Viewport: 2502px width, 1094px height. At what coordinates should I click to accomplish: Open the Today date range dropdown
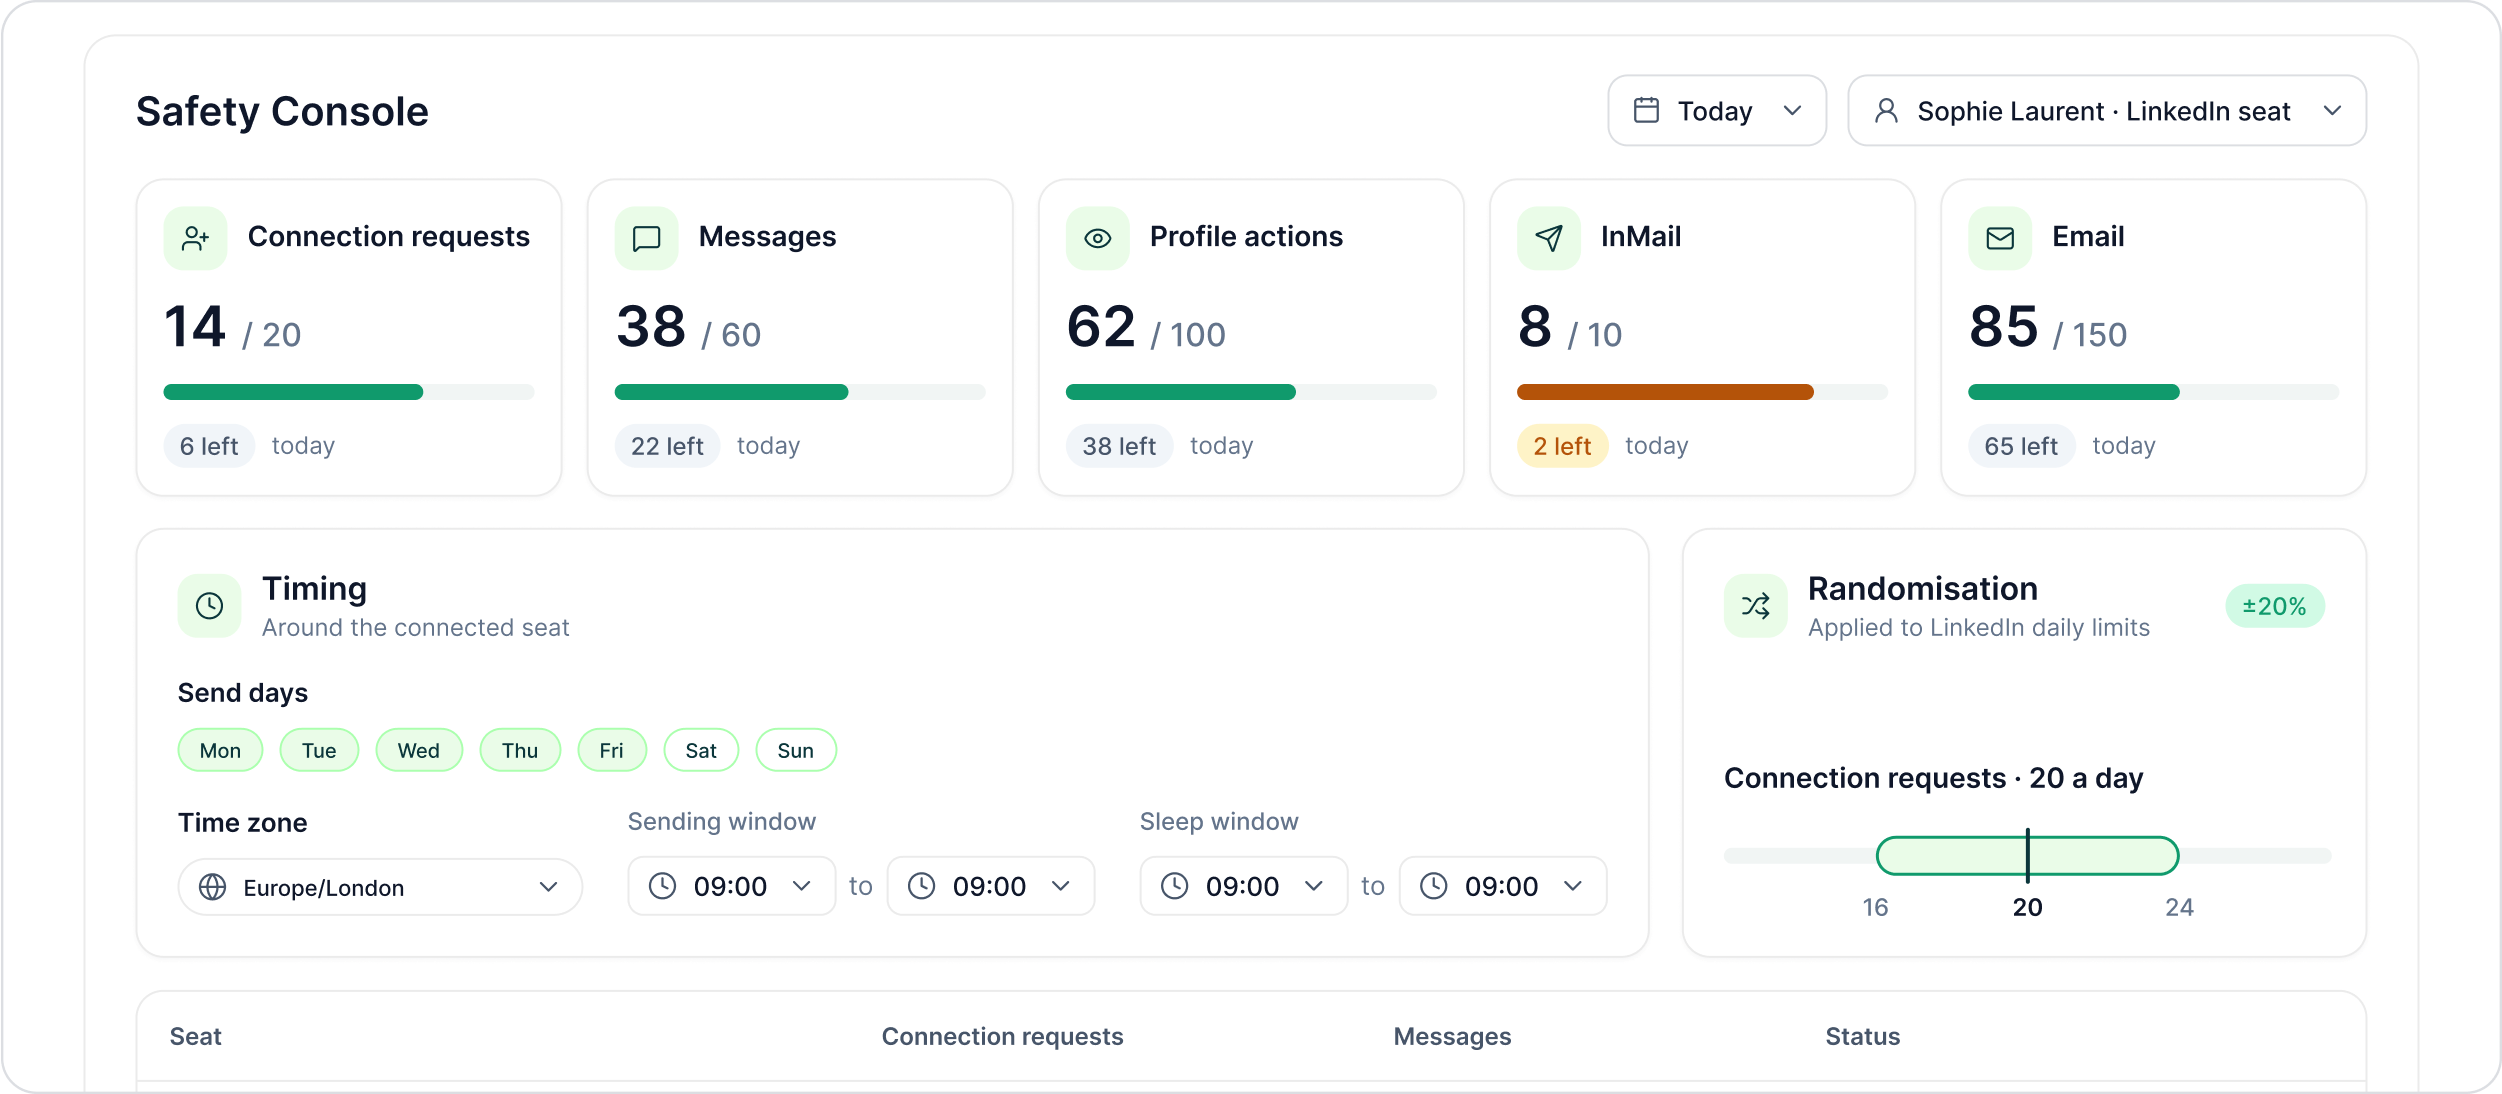click(1717, 110)
